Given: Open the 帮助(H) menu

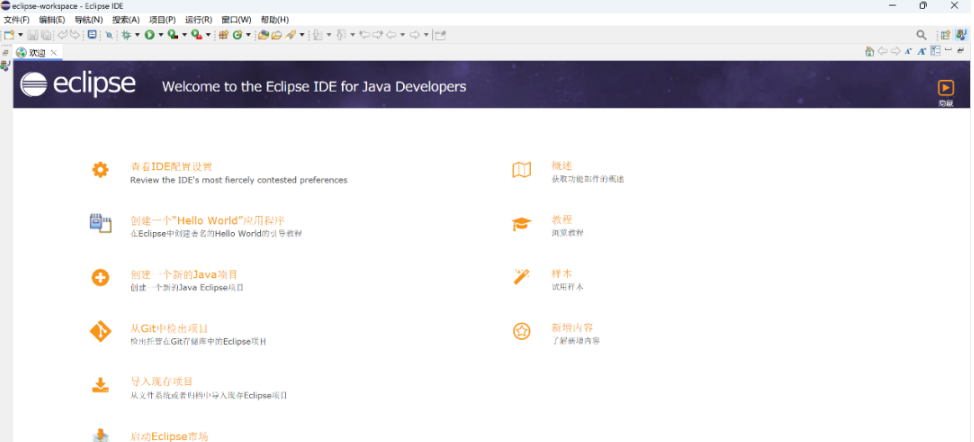Looking at the screenshot, I should tap(275, 20).
